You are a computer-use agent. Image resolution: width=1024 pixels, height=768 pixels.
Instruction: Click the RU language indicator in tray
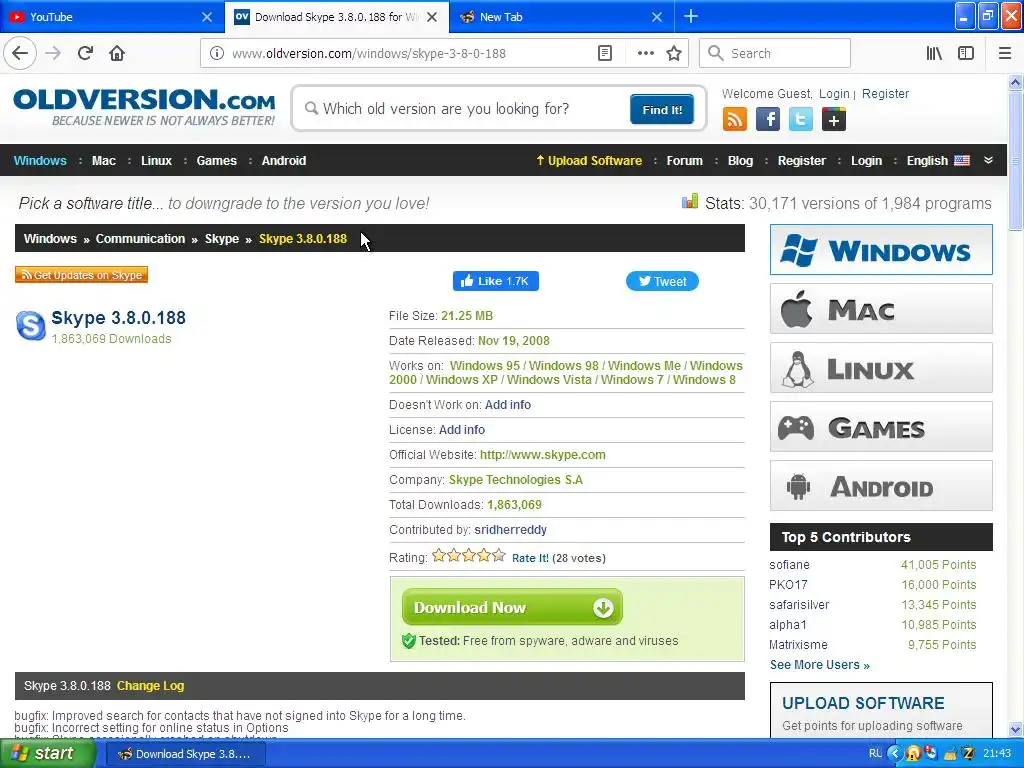coord(876,754)
